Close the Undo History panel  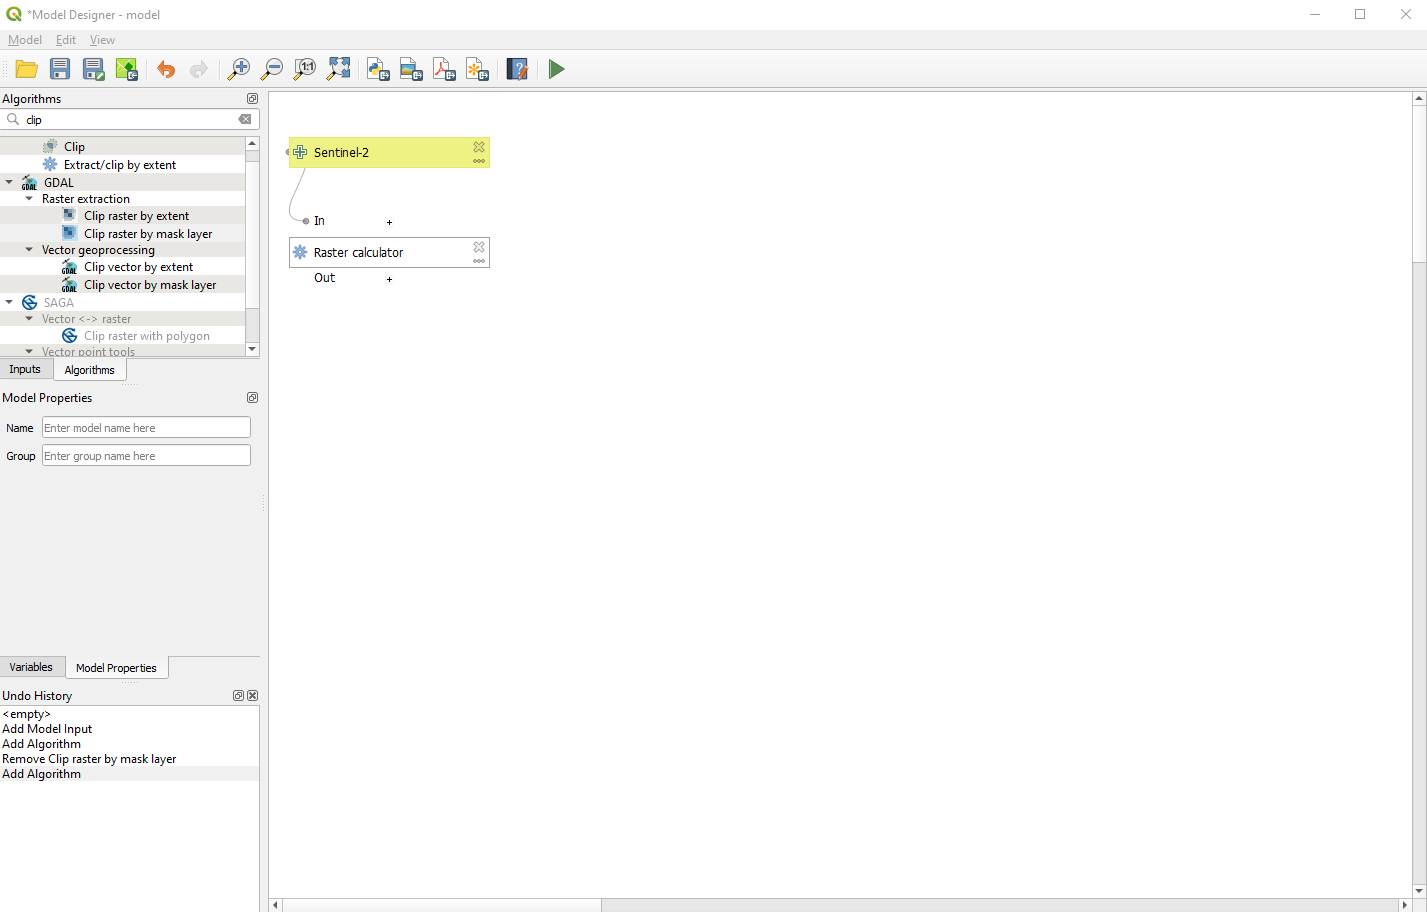point(253,695)
